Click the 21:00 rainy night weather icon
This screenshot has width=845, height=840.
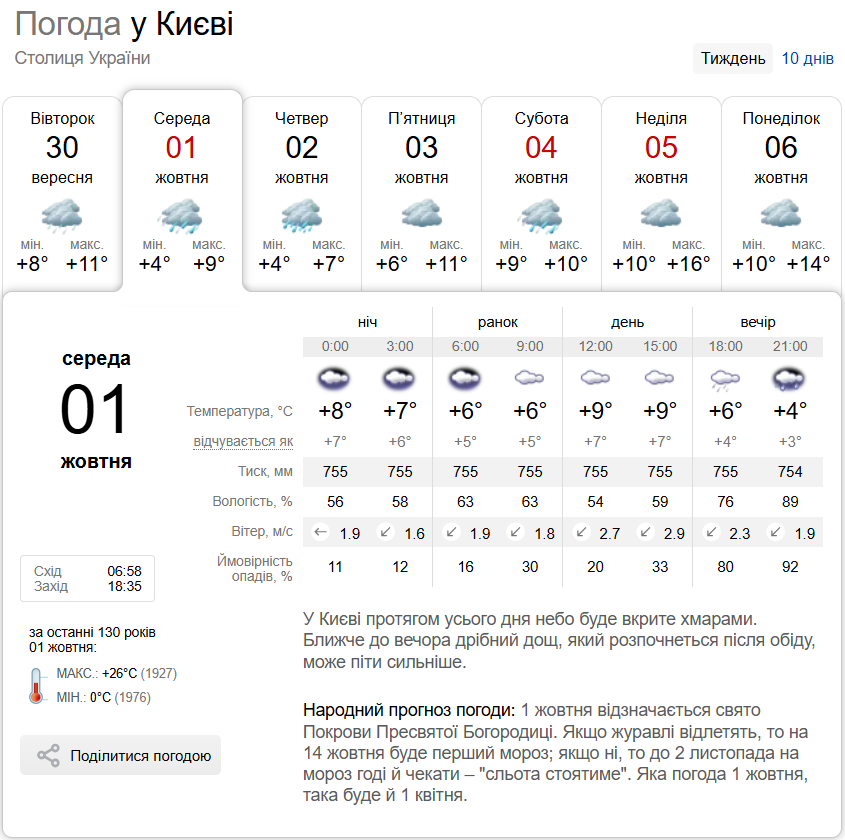pos(790,379)
